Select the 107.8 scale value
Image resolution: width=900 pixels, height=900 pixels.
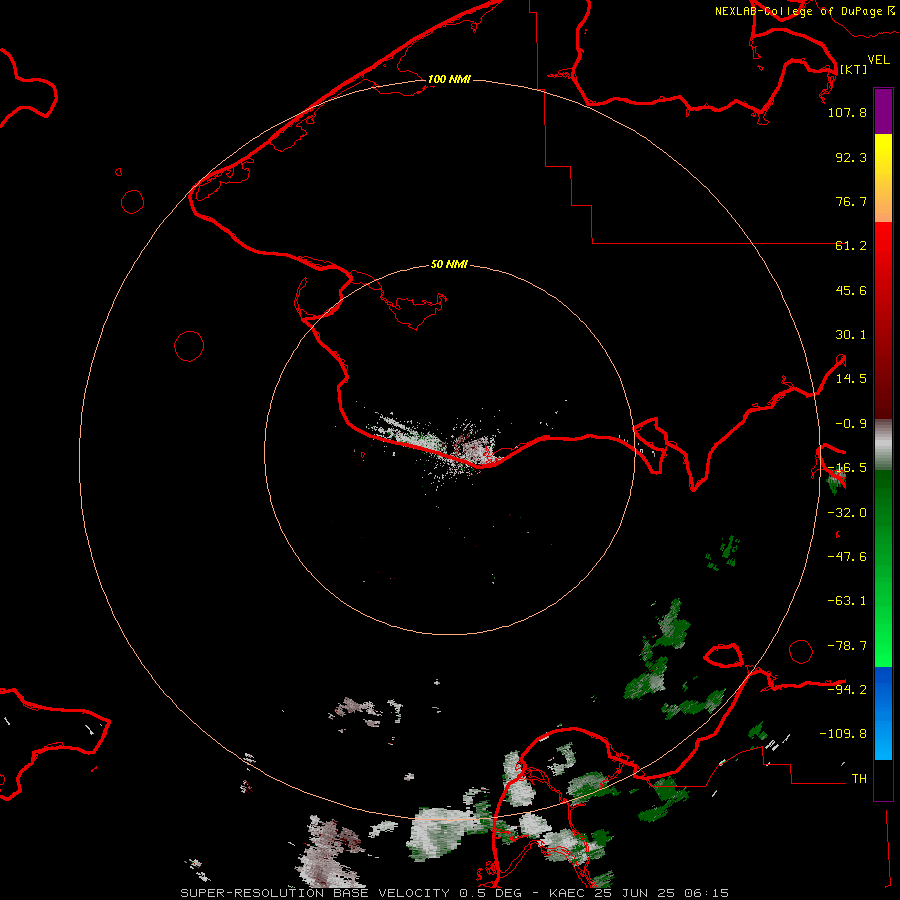point(847,112)
